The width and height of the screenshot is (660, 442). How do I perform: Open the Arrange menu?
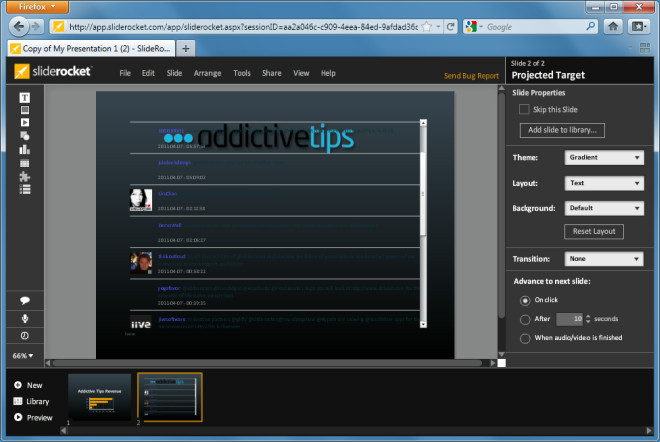pyautogui.click(x=208, y=73)
